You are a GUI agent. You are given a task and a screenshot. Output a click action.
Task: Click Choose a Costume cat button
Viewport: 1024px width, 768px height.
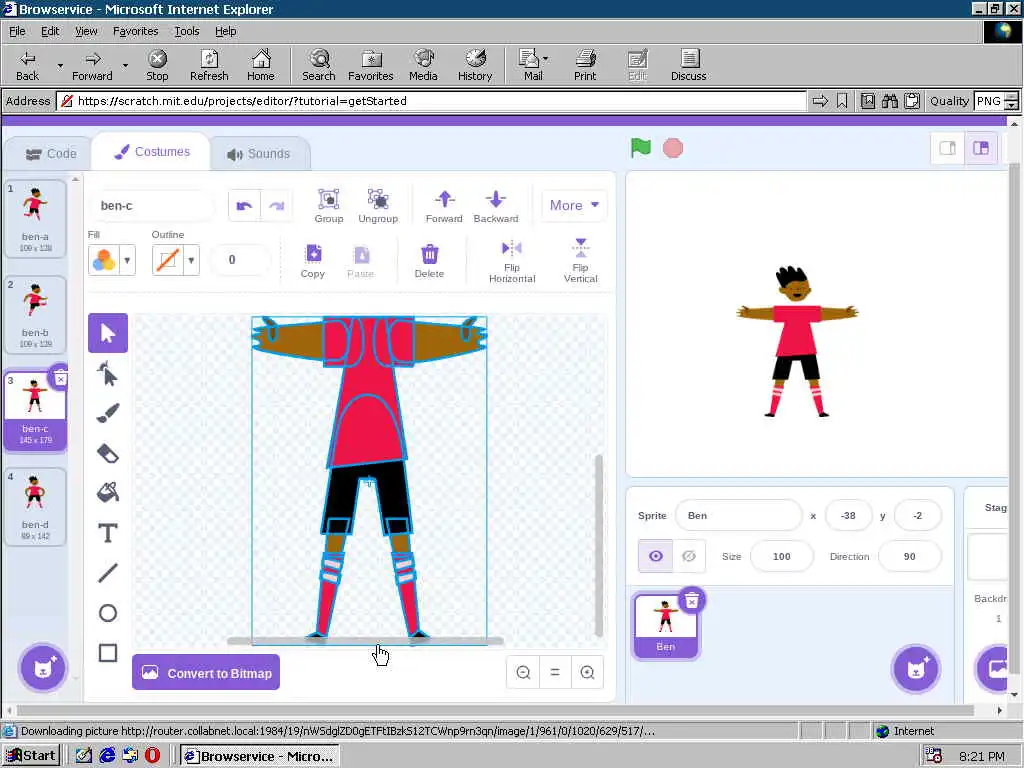(42, 668)
